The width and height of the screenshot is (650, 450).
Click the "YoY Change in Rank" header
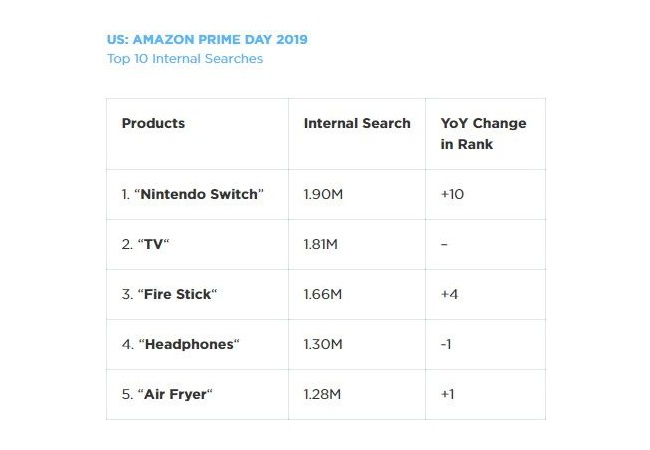(x=483, y=134)
